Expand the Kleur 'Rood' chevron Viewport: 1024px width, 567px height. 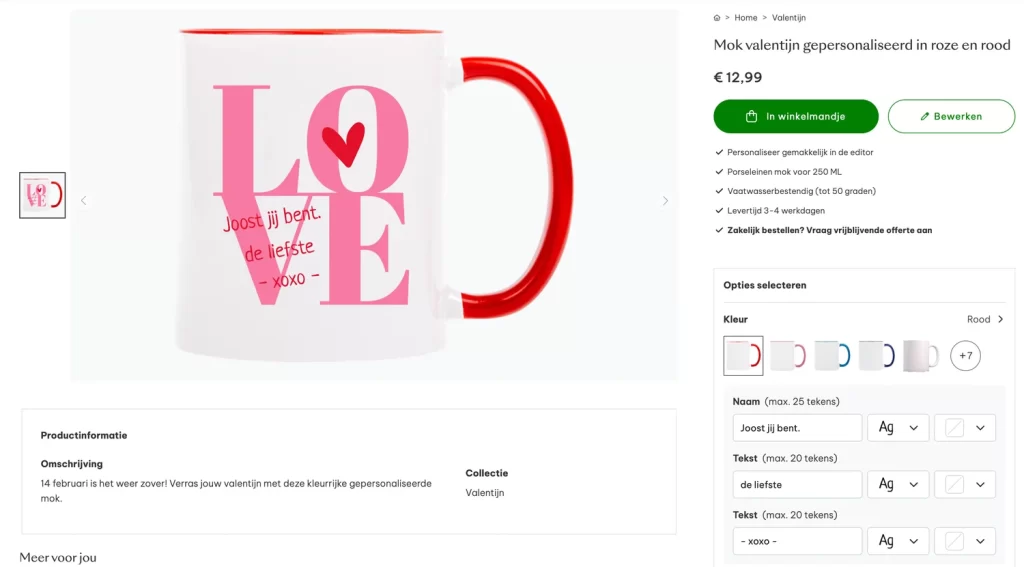pos(1000,320)
